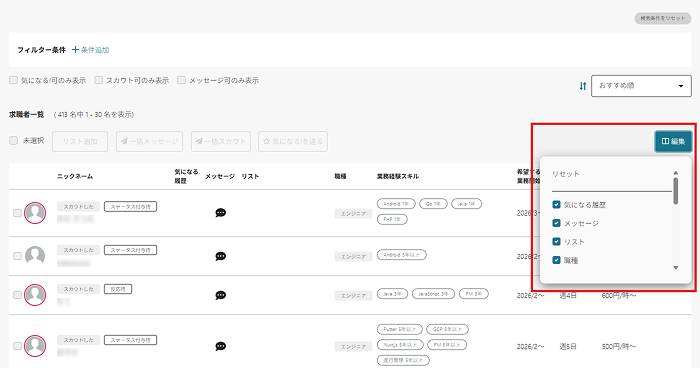
Task: Click the column popup scrollbar thumb
Action: tap(675, 191)
